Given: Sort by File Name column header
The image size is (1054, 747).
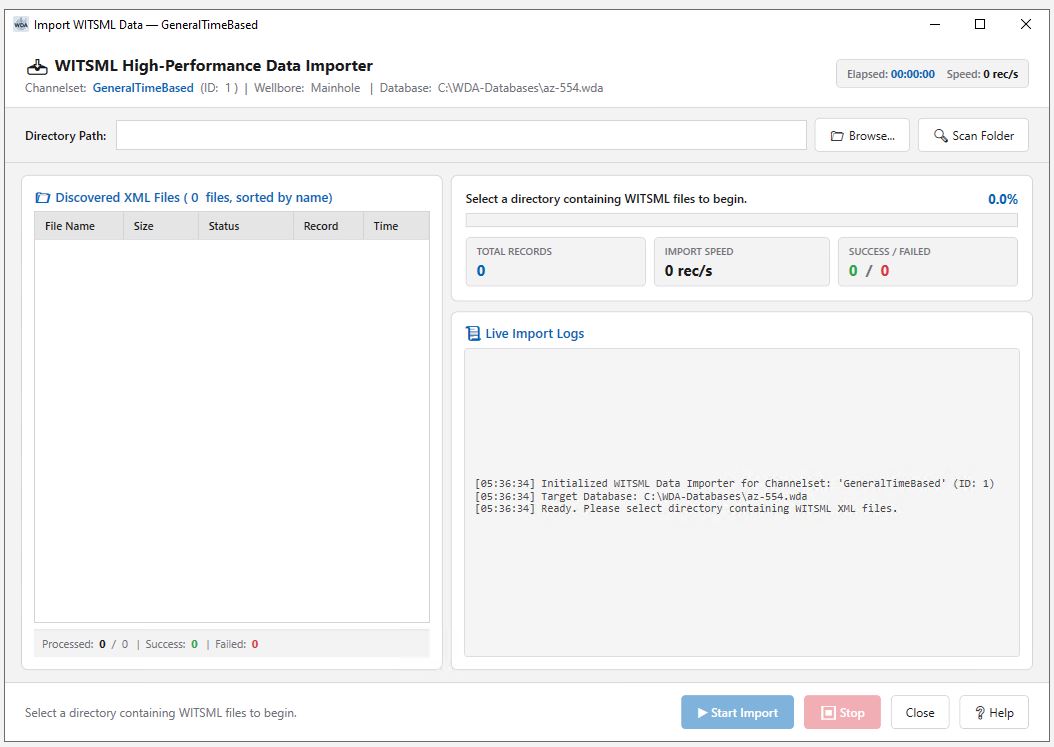Looking at the screenshot, I should [x=79, y=226].
